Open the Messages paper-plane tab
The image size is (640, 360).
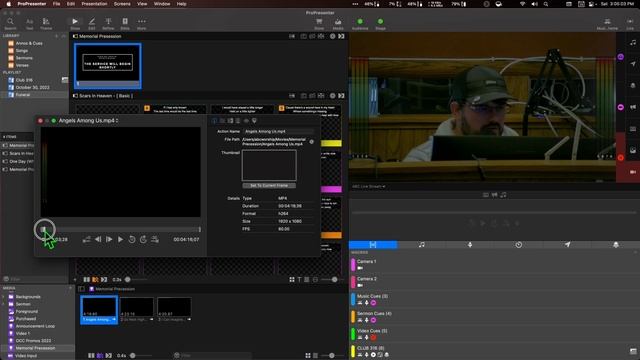click(x=567, y=244)
